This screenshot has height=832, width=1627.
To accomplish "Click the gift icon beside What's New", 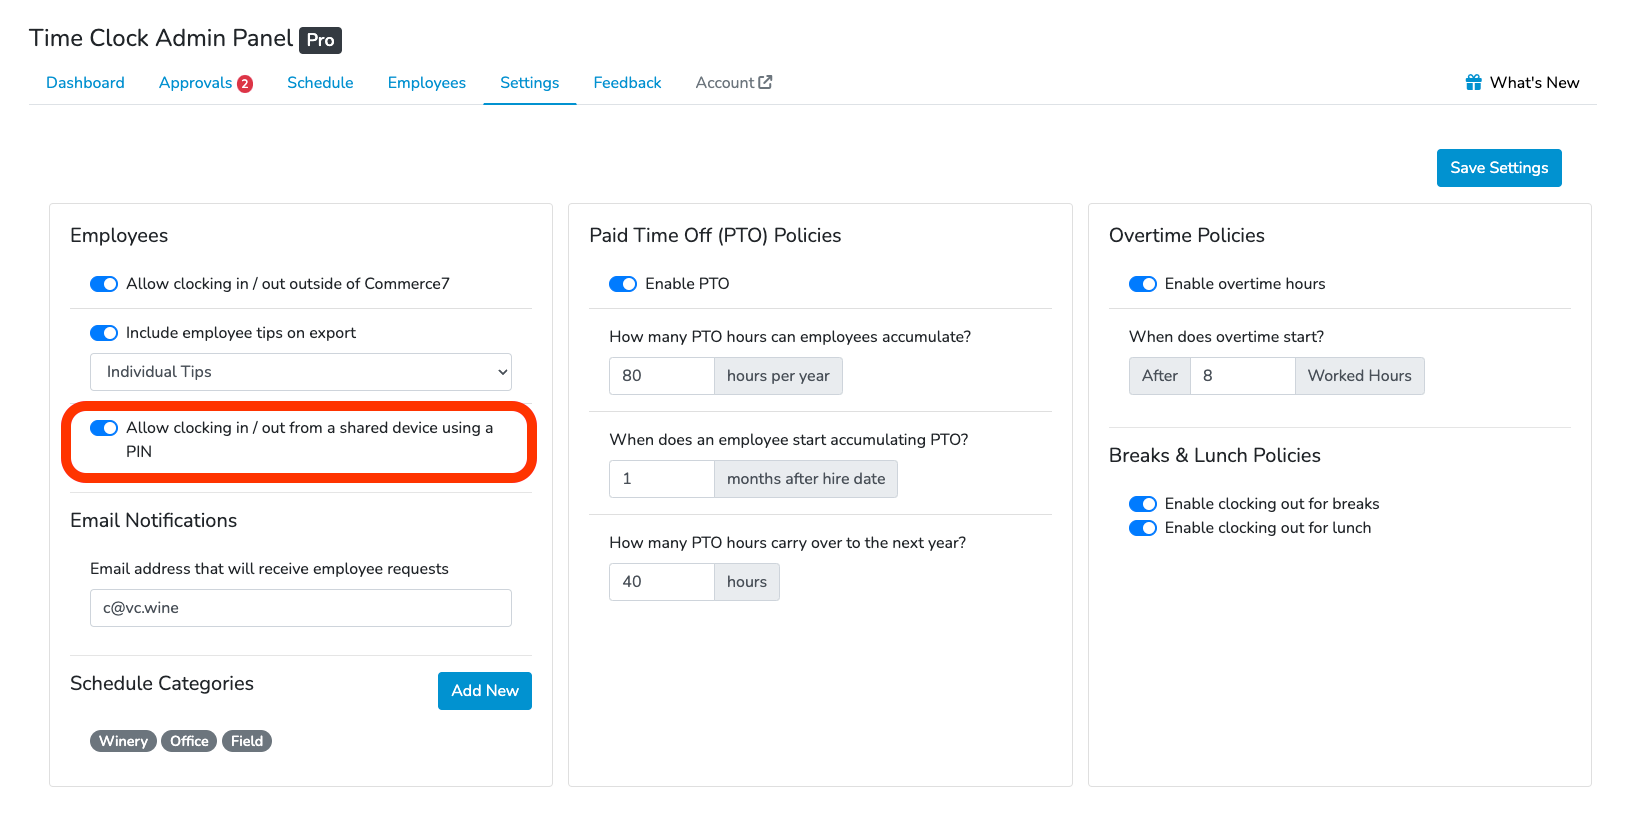I will tap(1473, 82).
